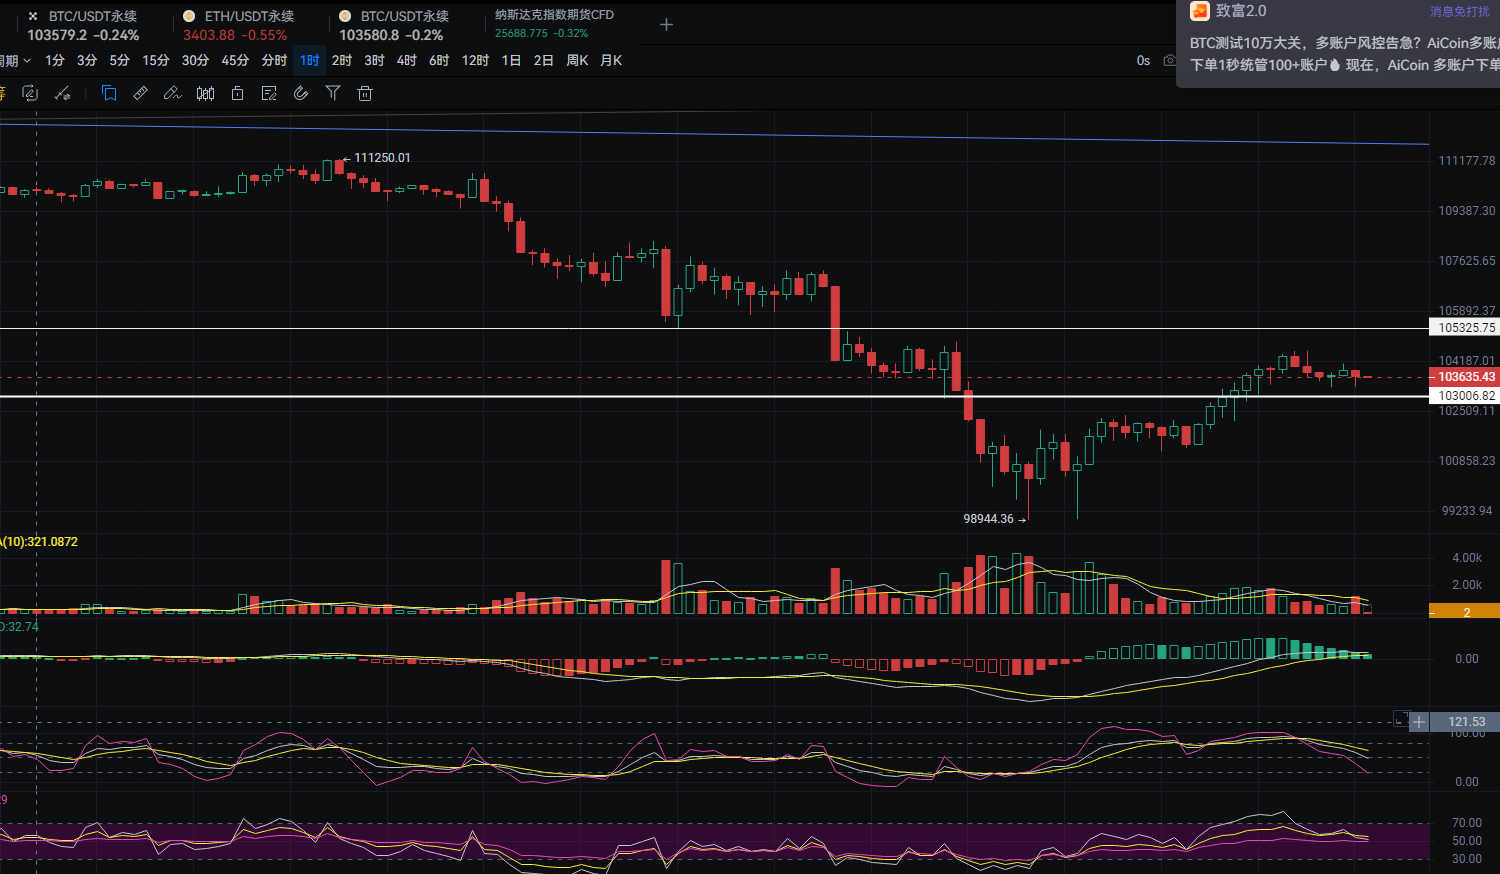
Task: Take a chart screenshot with camera icon
Action: tap(1169, 61)
